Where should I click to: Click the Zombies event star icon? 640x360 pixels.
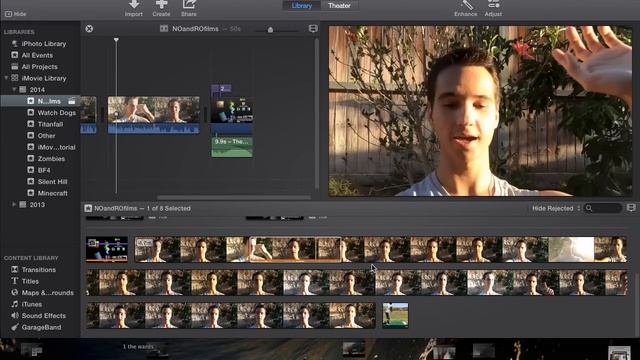(31, 158)
